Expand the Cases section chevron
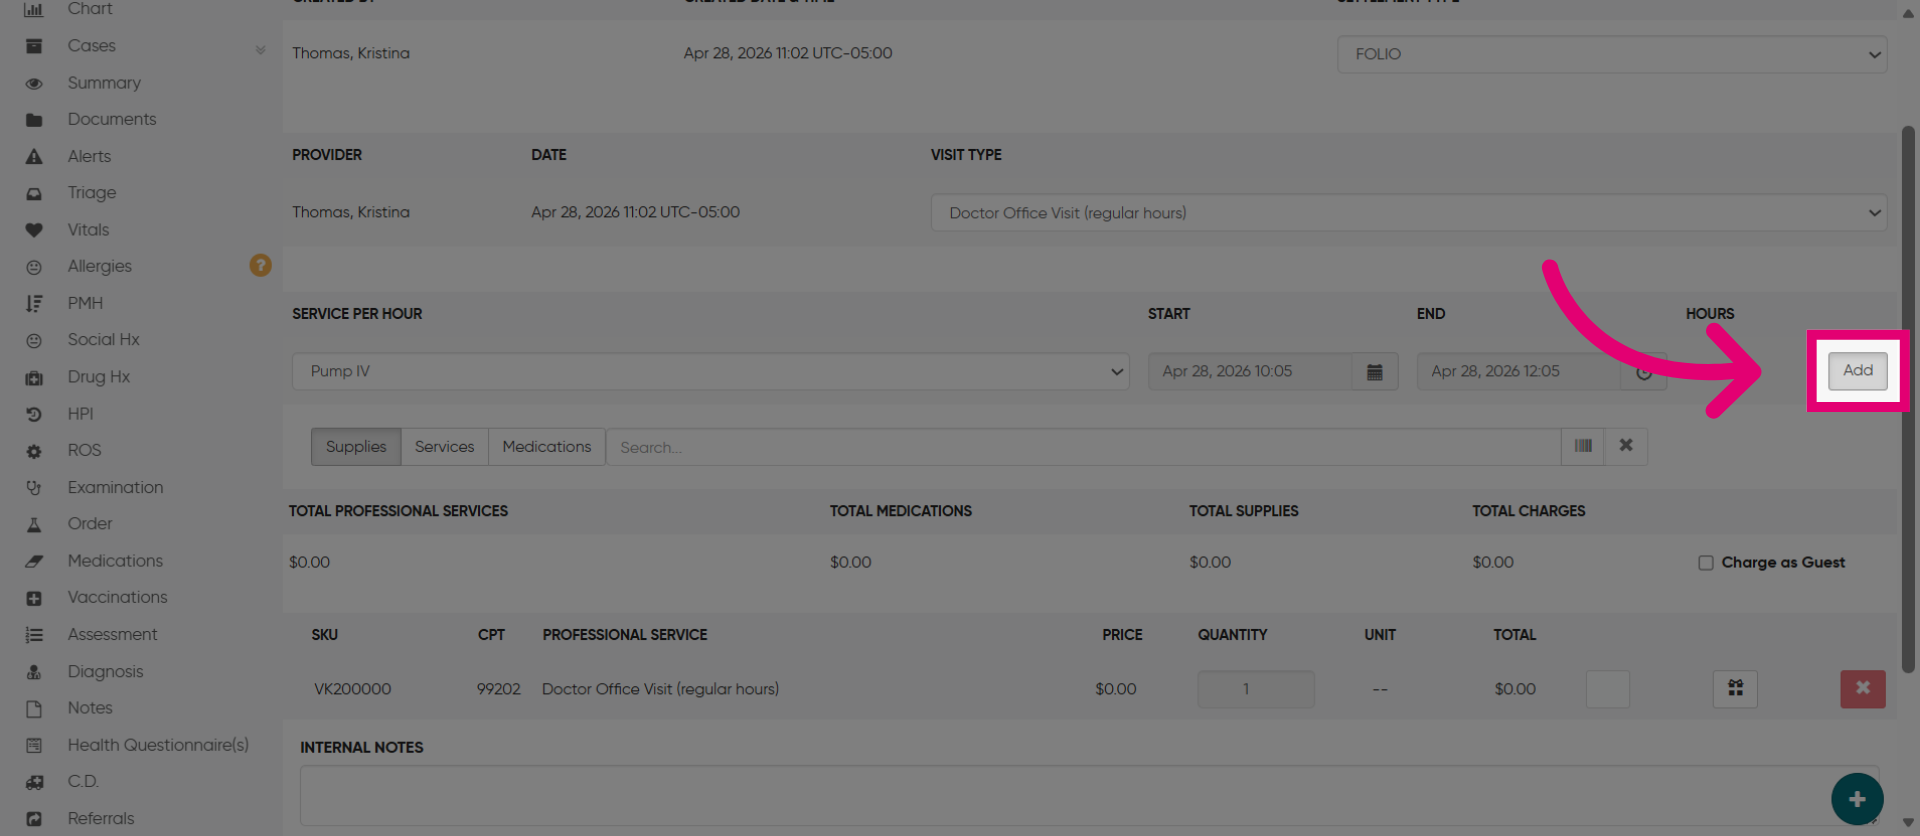 tap(260, 49)
